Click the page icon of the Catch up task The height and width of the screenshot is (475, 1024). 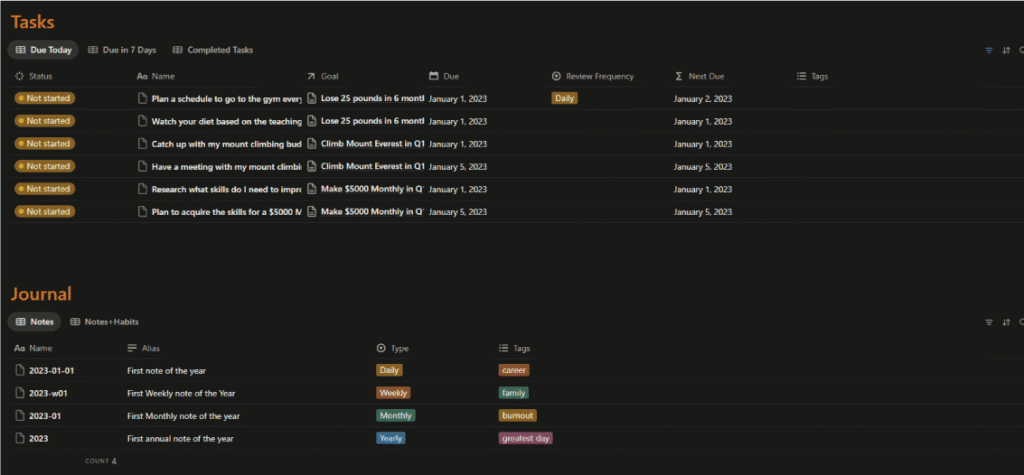(142, 144)
